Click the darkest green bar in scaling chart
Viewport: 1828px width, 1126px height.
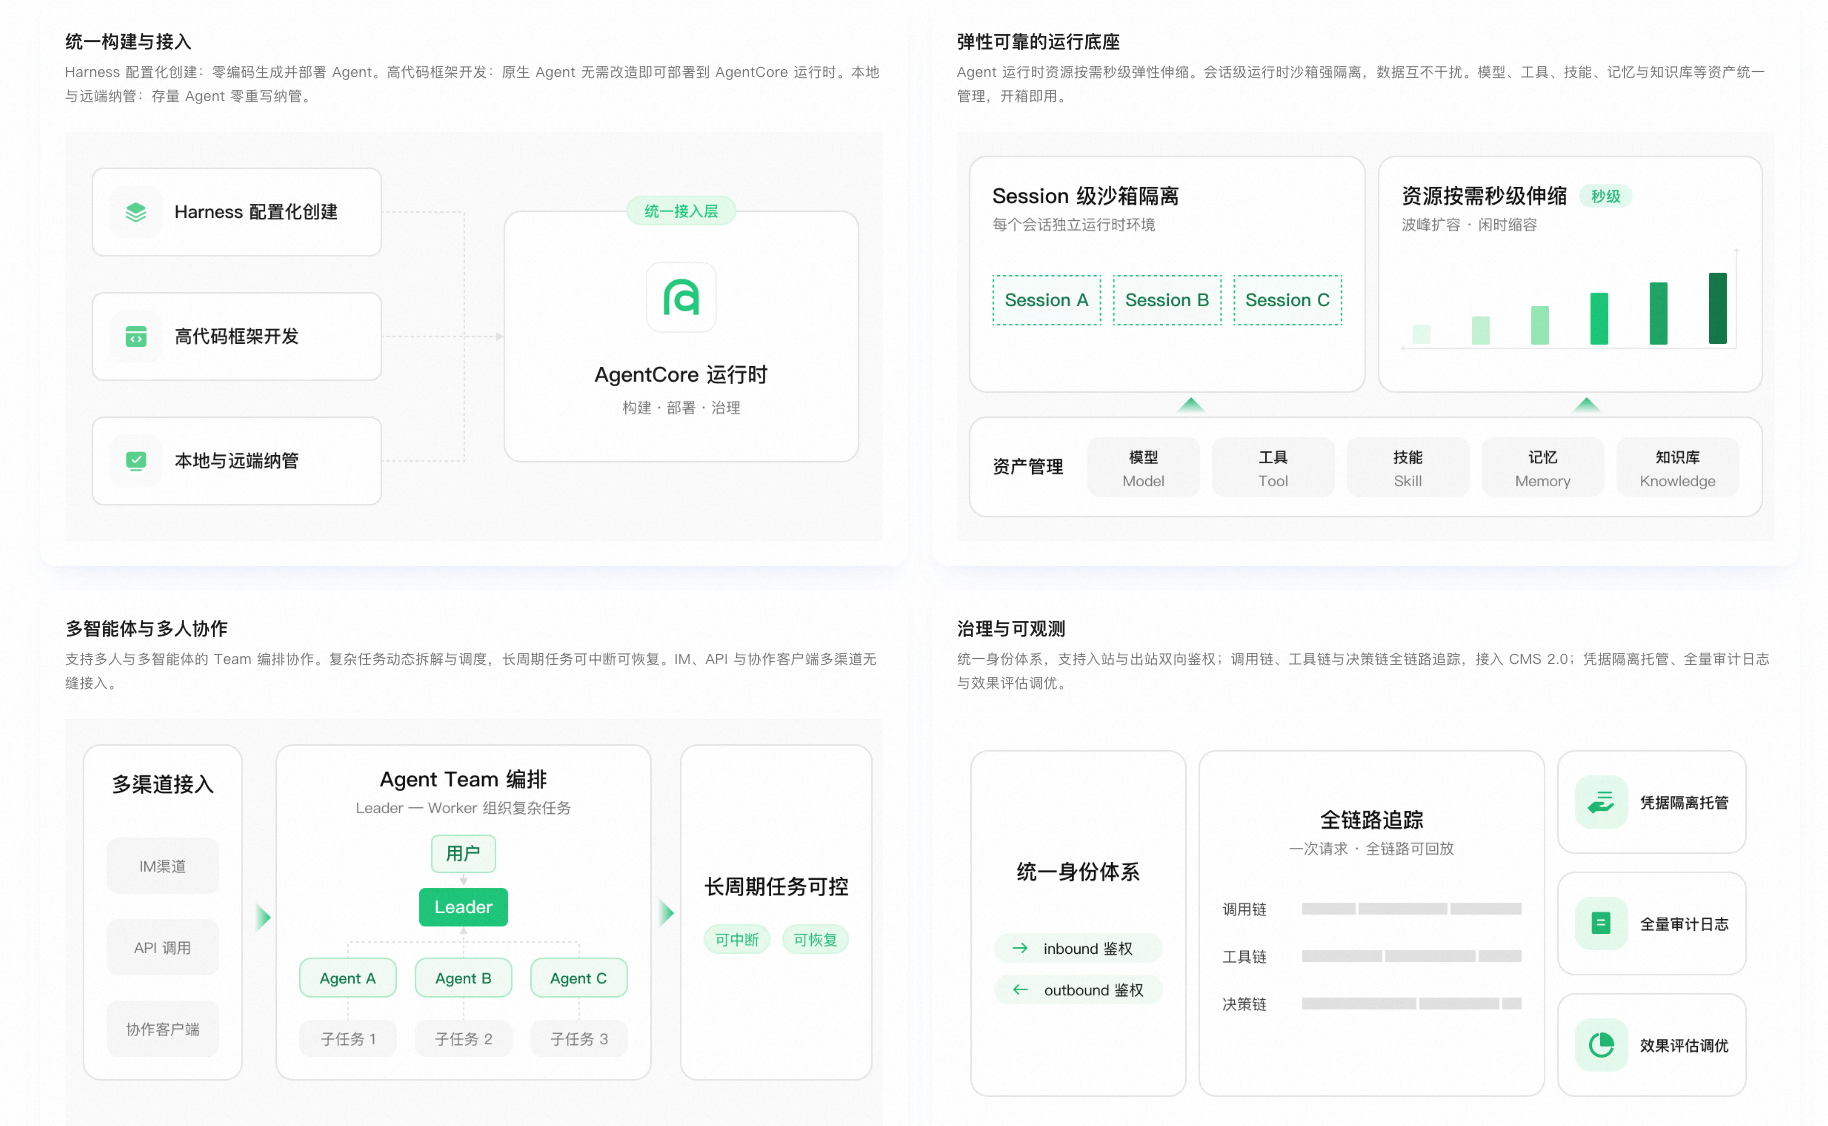(x=1718, y=308)
